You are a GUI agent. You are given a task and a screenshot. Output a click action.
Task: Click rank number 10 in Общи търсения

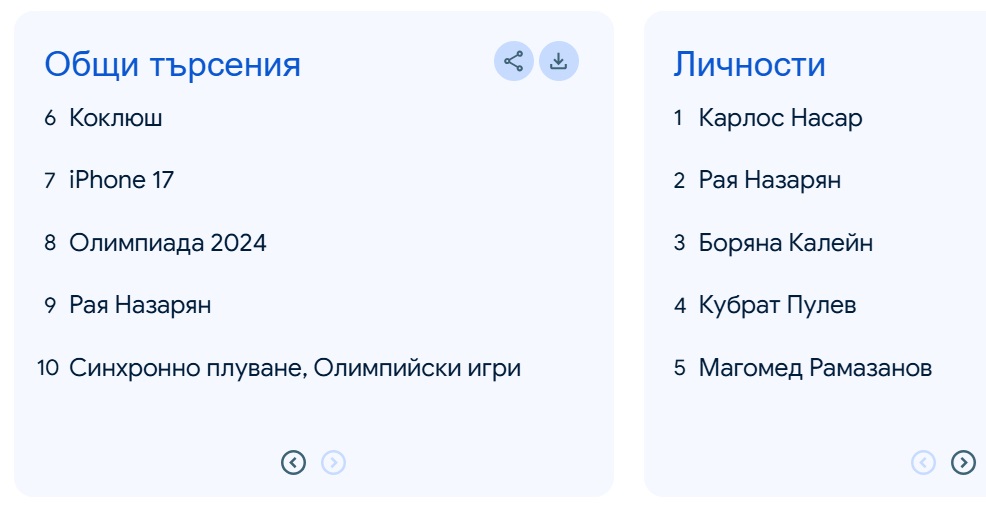click(x=48, y=368)
